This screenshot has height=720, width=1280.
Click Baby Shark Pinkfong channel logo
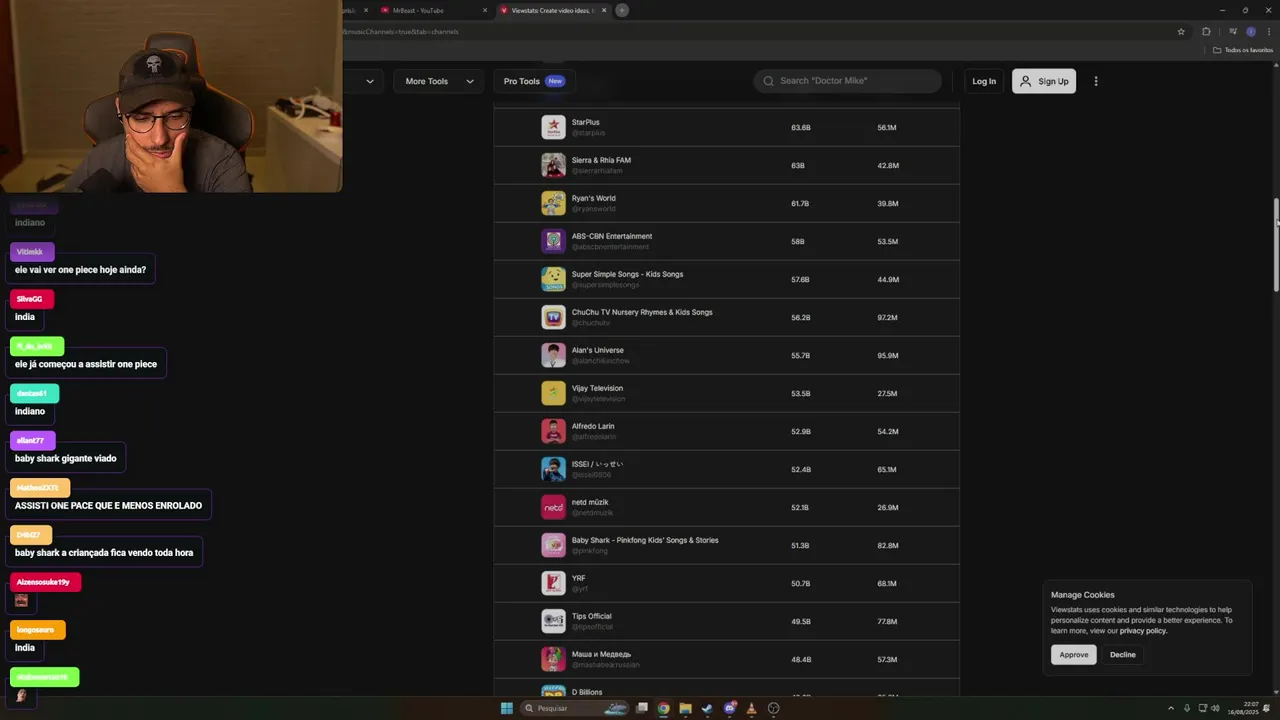point(553,545)
